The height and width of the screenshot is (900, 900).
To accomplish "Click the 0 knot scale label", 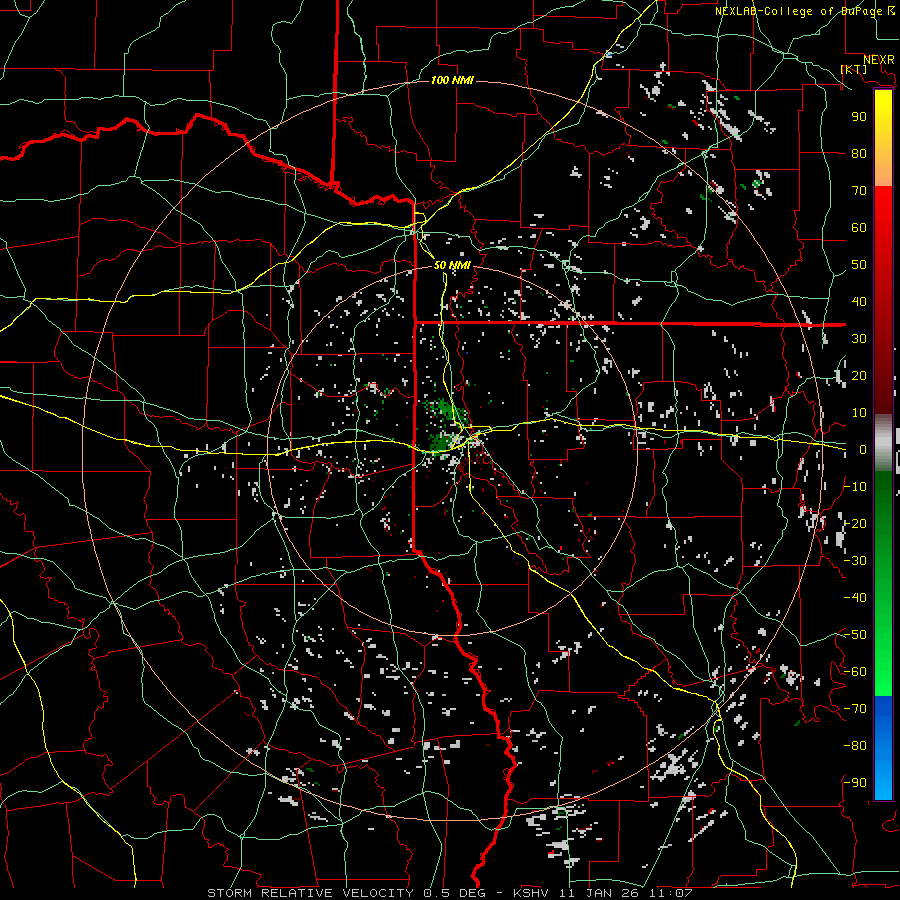I will pos(863,449).
